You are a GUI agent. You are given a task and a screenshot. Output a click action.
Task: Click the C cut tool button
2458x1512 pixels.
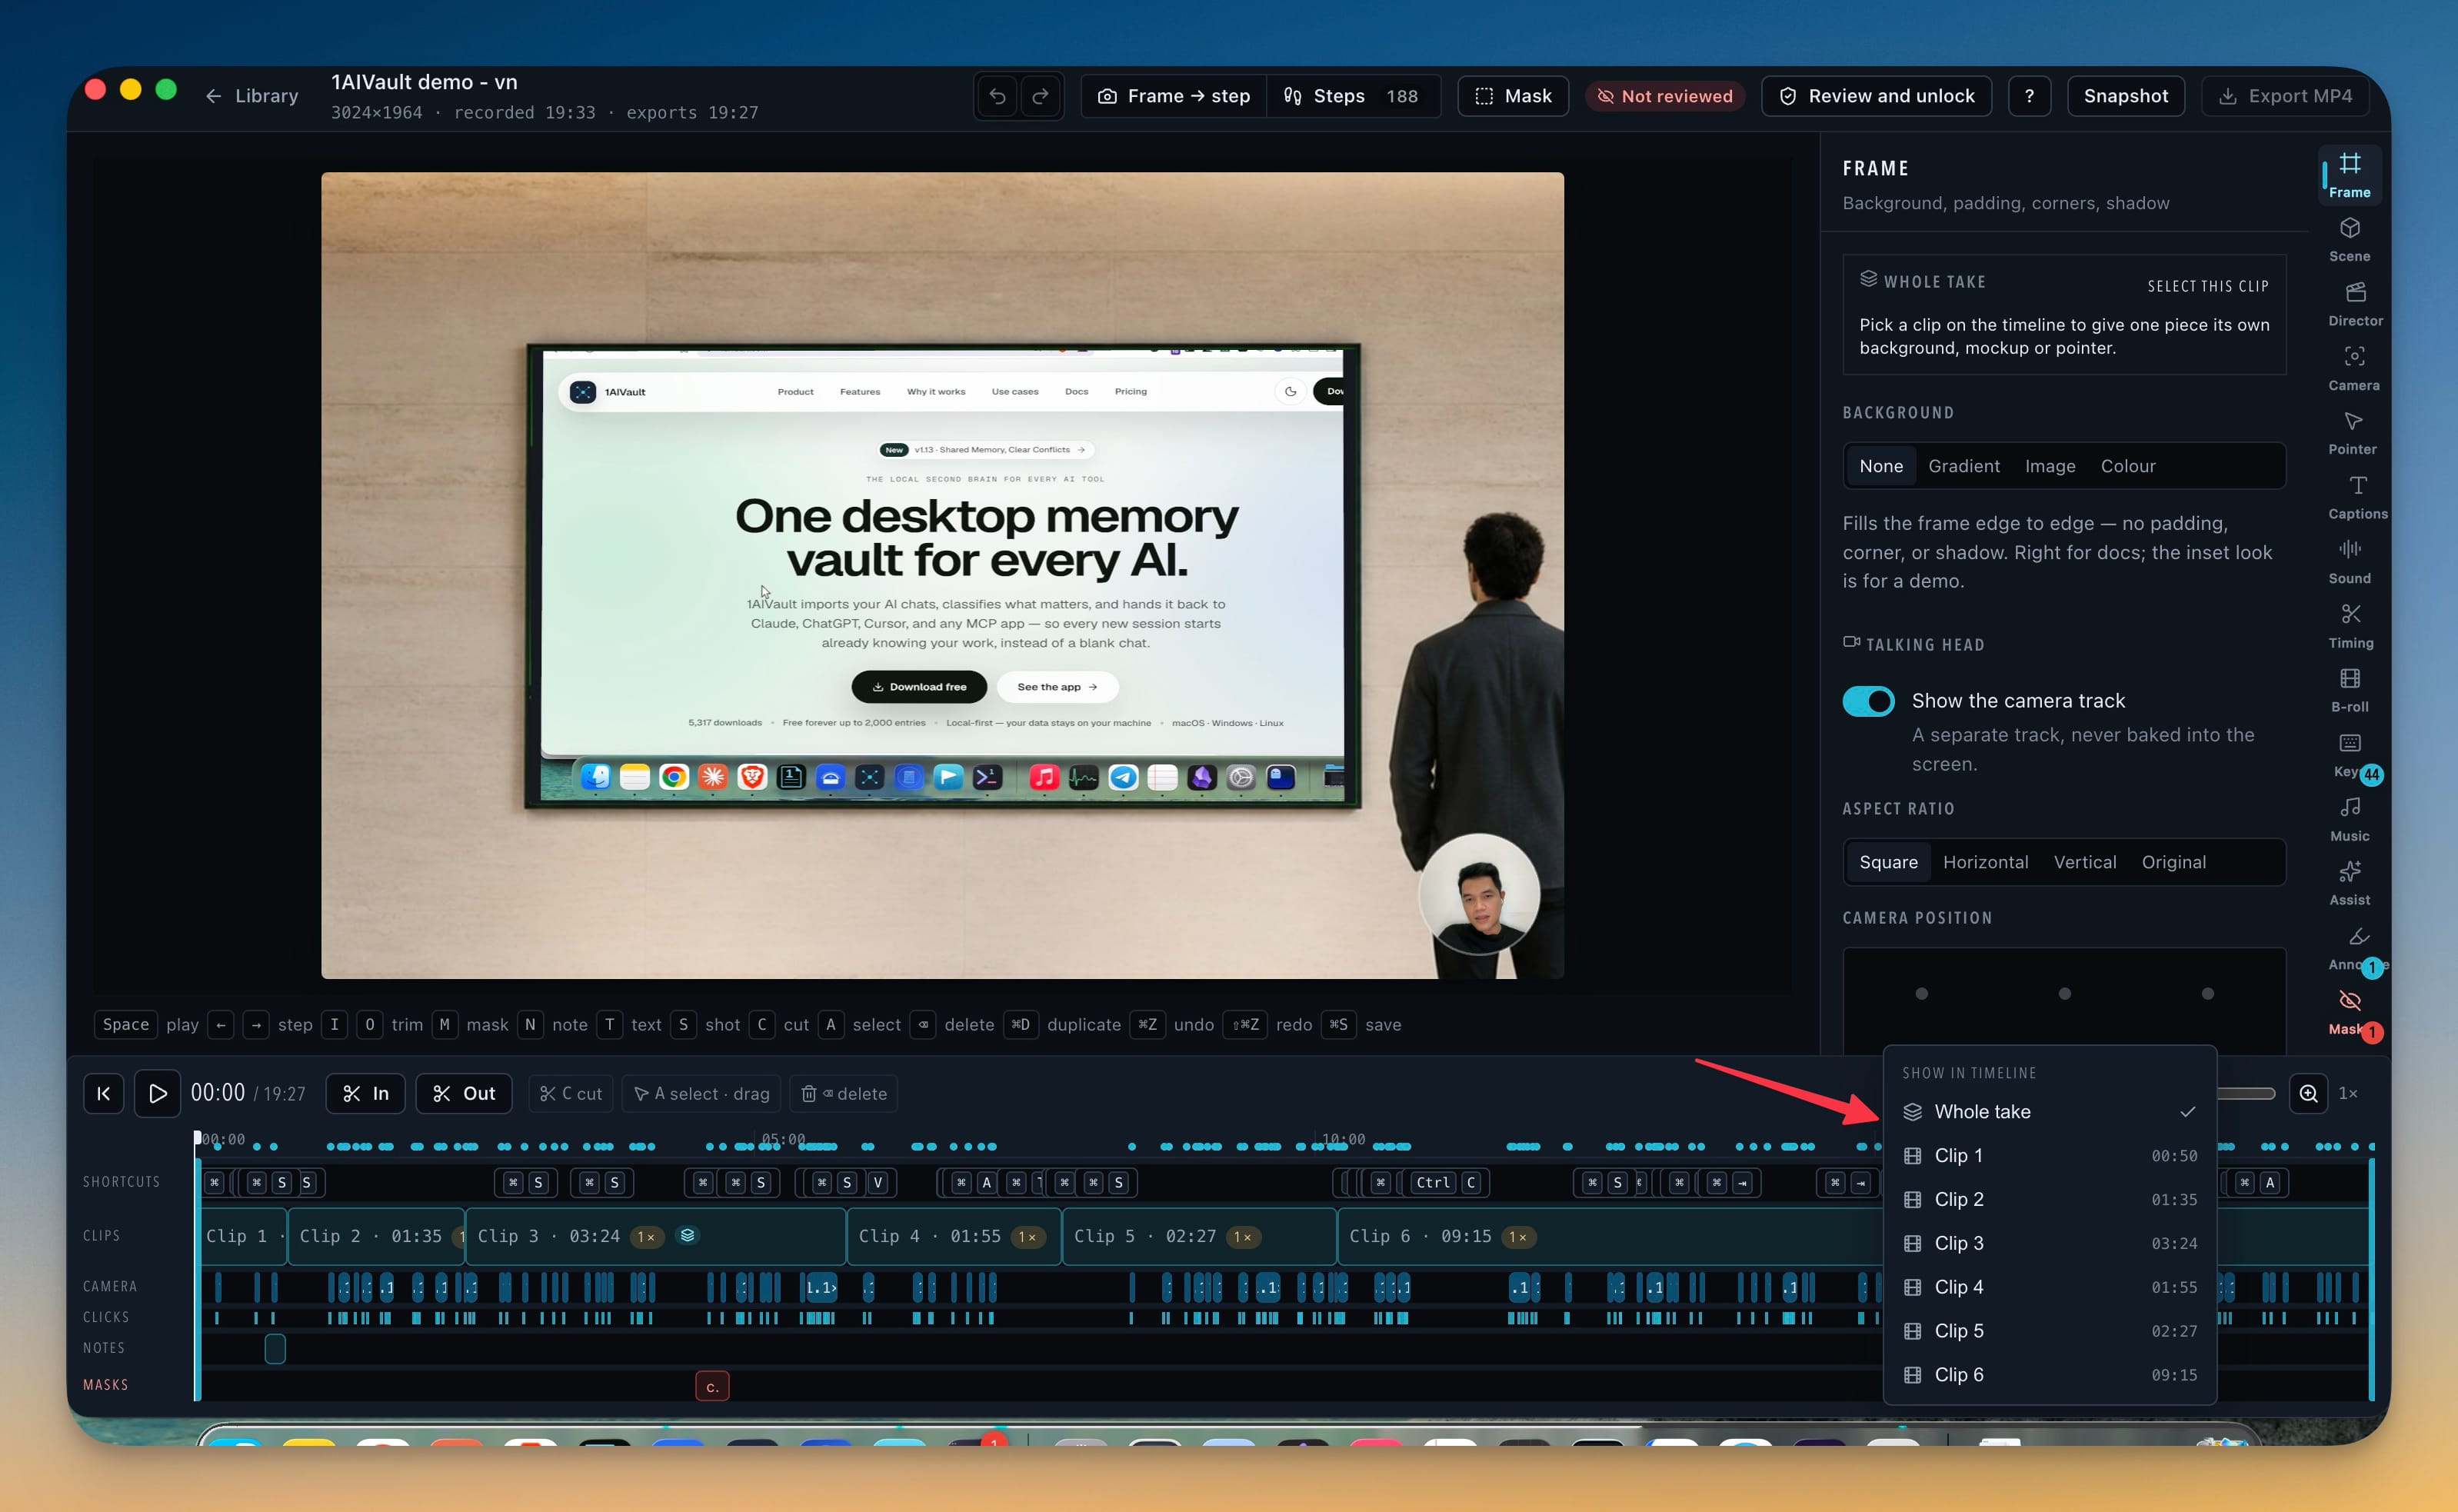coord(571,1093)
